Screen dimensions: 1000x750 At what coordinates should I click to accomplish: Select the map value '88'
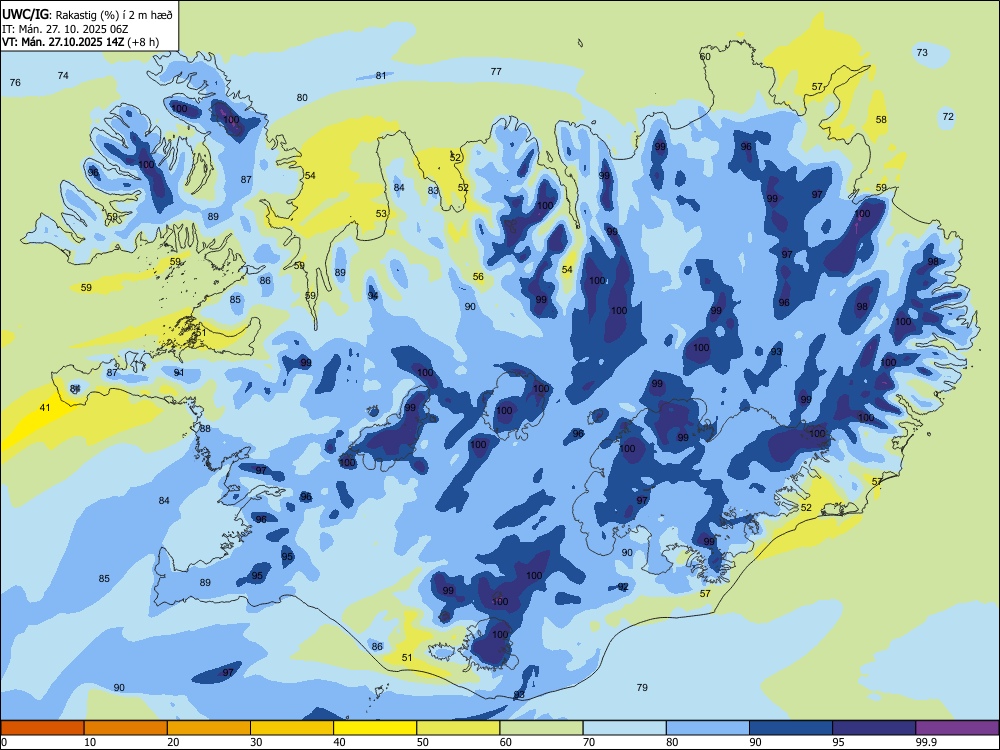tap(205, 428)
